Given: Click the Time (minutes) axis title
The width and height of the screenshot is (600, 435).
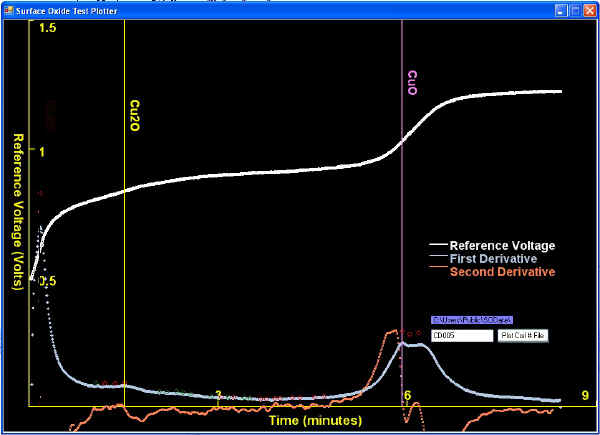Looking at the screenshot, I should 314,421.
